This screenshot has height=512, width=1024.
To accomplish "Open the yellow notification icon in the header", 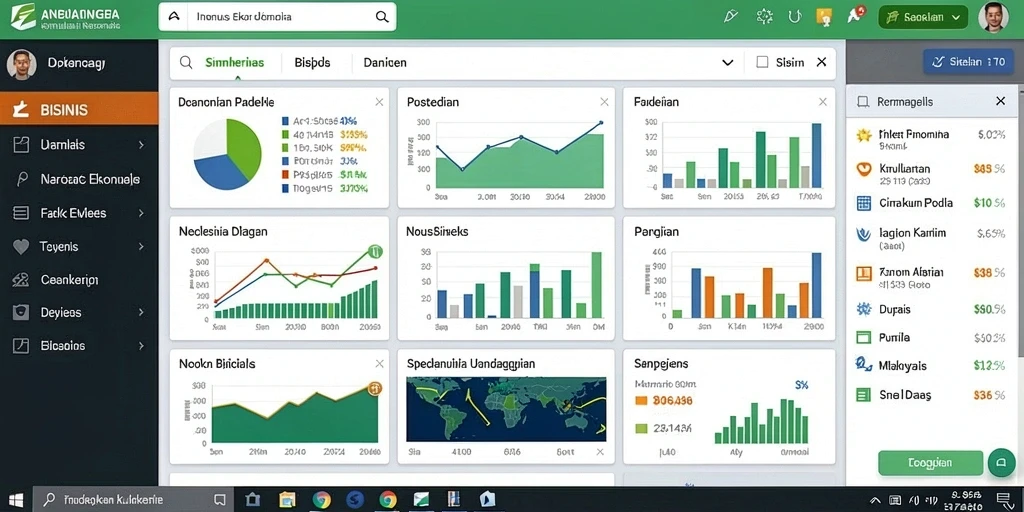I will click(824, 17).
